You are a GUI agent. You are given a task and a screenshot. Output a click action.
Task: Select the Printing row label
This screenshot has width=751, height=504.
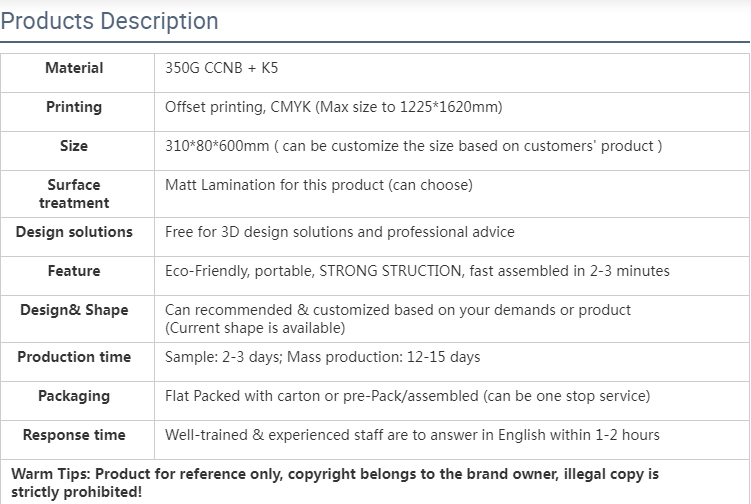tap(74, 107)
